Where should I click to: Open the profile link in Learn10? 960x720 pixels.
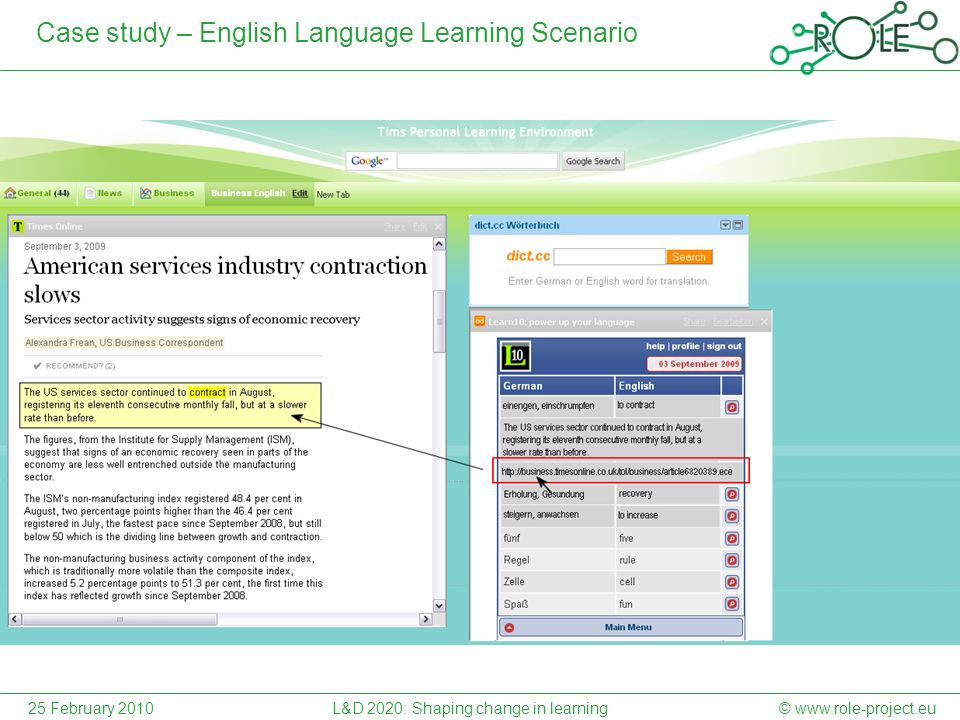686,346
